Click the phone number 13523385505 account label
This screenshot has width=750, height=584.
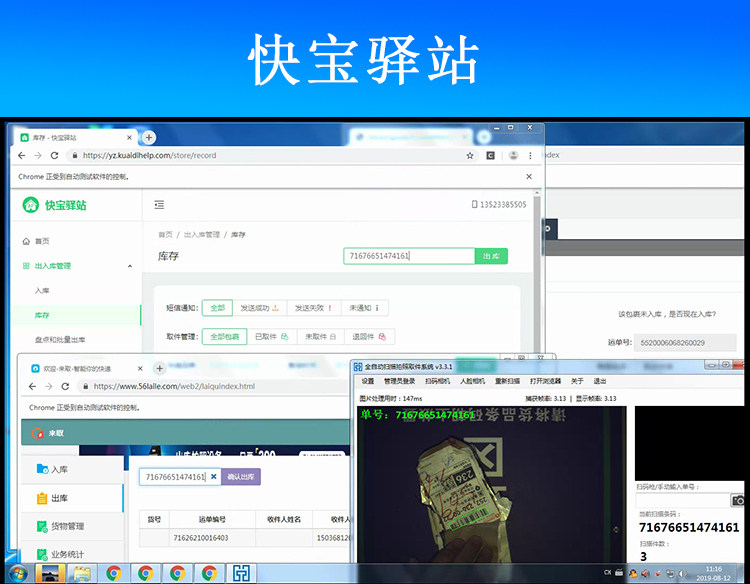(499, 205)
